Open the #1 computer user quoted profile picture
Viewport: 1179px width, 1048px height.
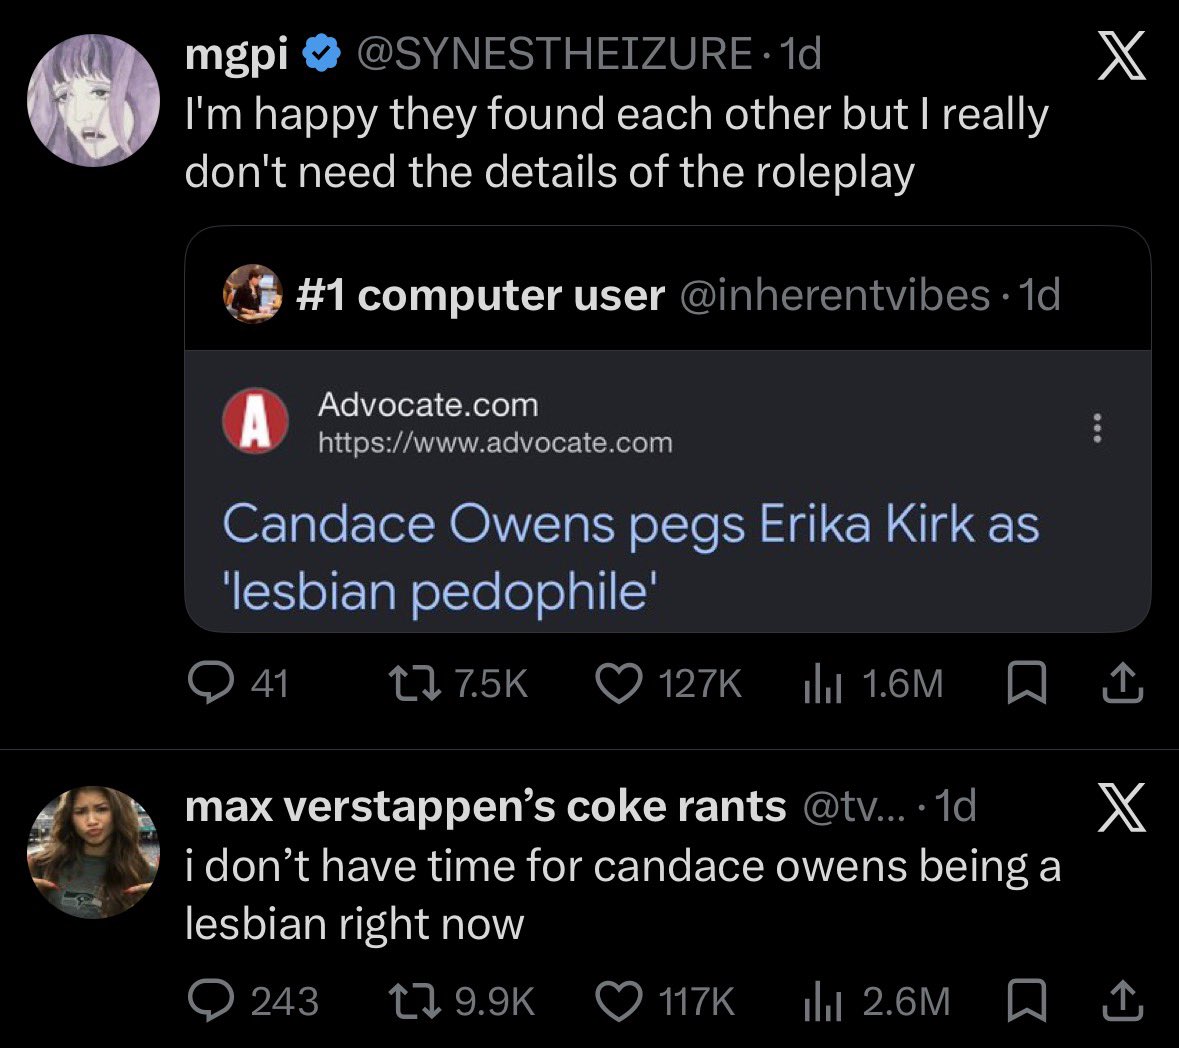[253, 294]
